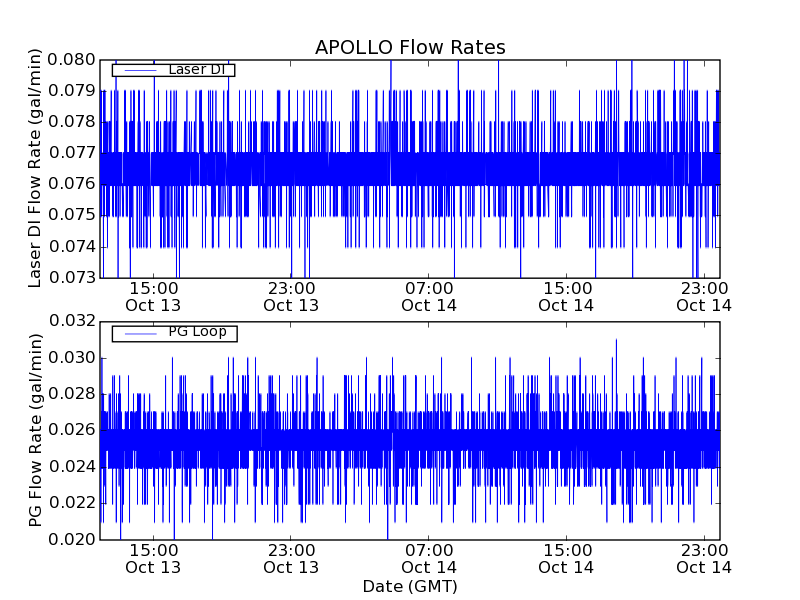This screenshot has height=600, width=800.
Task: Select the 'PG Loop' legend label
Action: [197, 332]
